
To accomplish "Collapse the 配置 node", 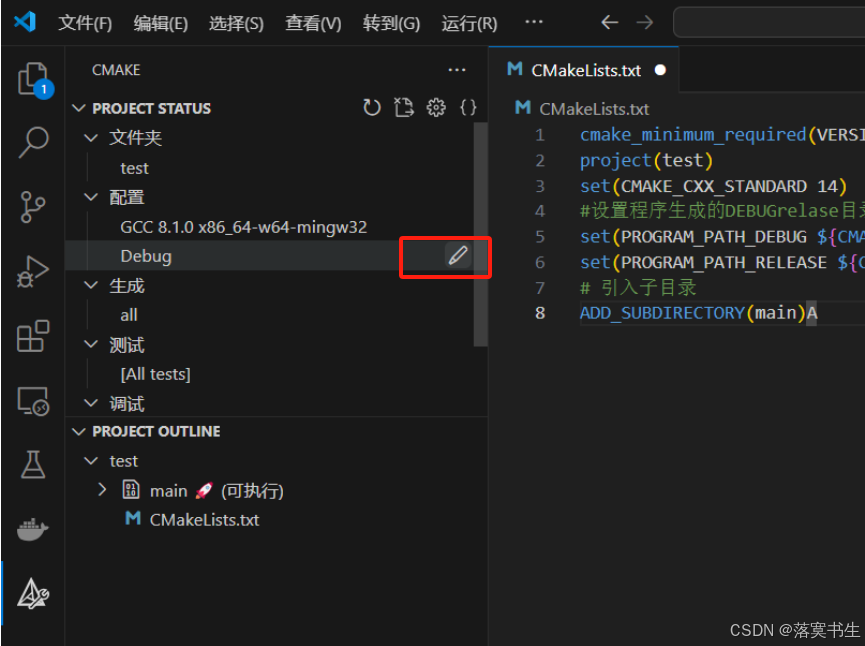I will pos(91,196).
